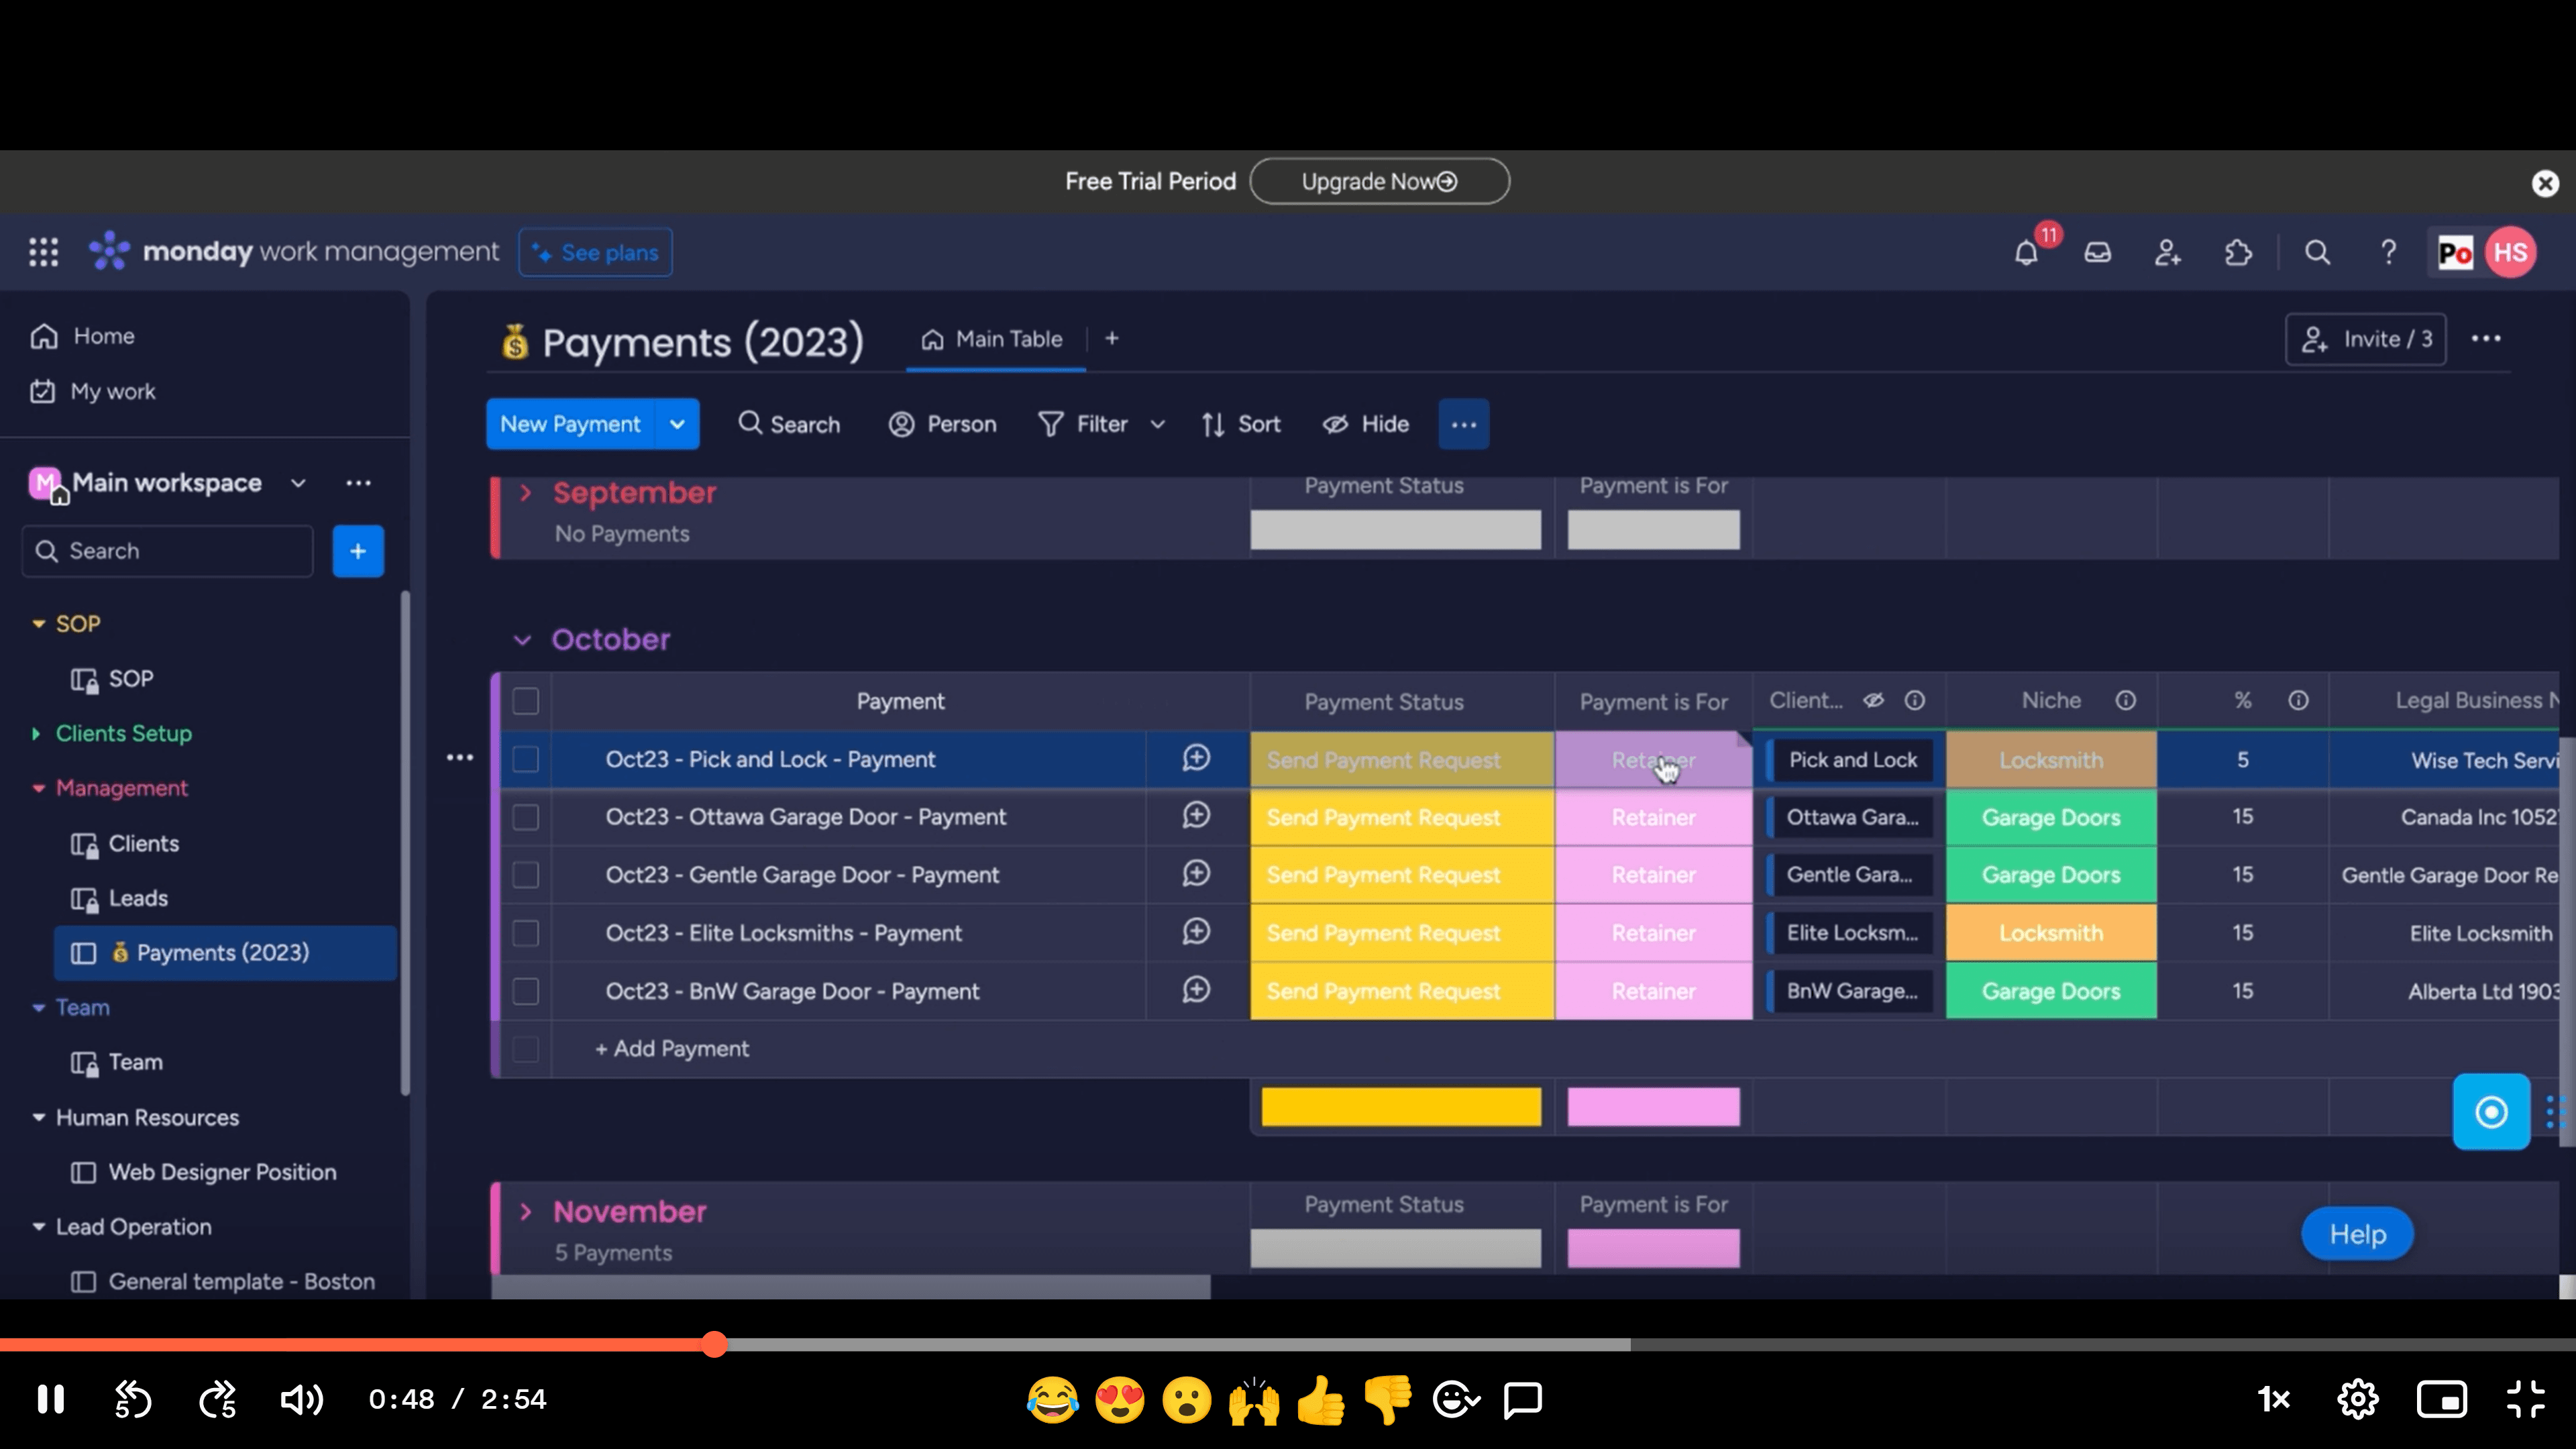Open conversation for Elite Locksmiths payment

tap(1196, 932)
